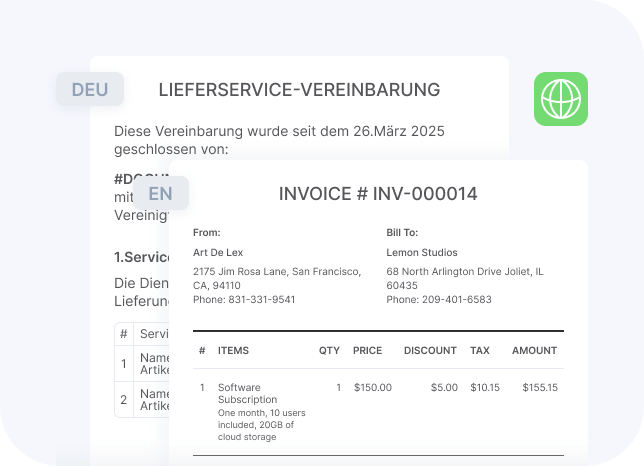Viewport: 644px width, 466px height.
Task: Select the EN language badge
Action: [x=160, y=193]
